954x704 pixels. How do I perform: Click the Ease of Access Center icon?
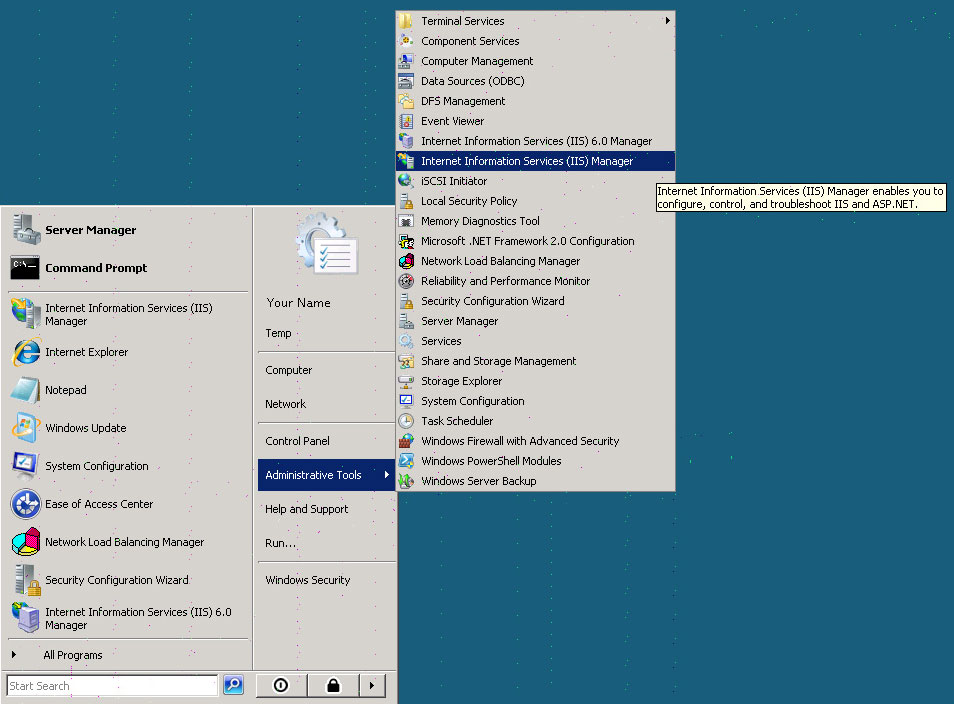coord(26,504)
